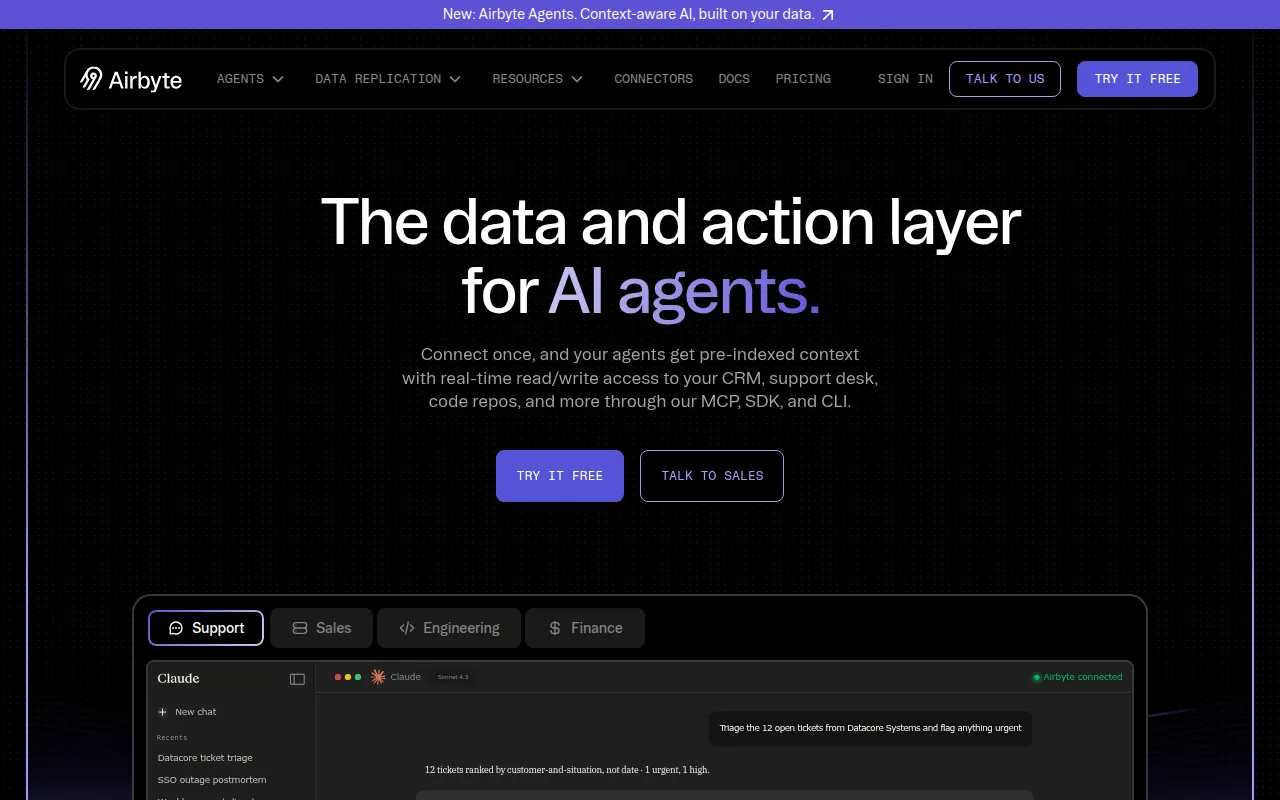The height and width of the screenshot is (800, 1280).
Task: Click the 'Connect once' hero description paragraph
Action: click(x=640, y=378)
